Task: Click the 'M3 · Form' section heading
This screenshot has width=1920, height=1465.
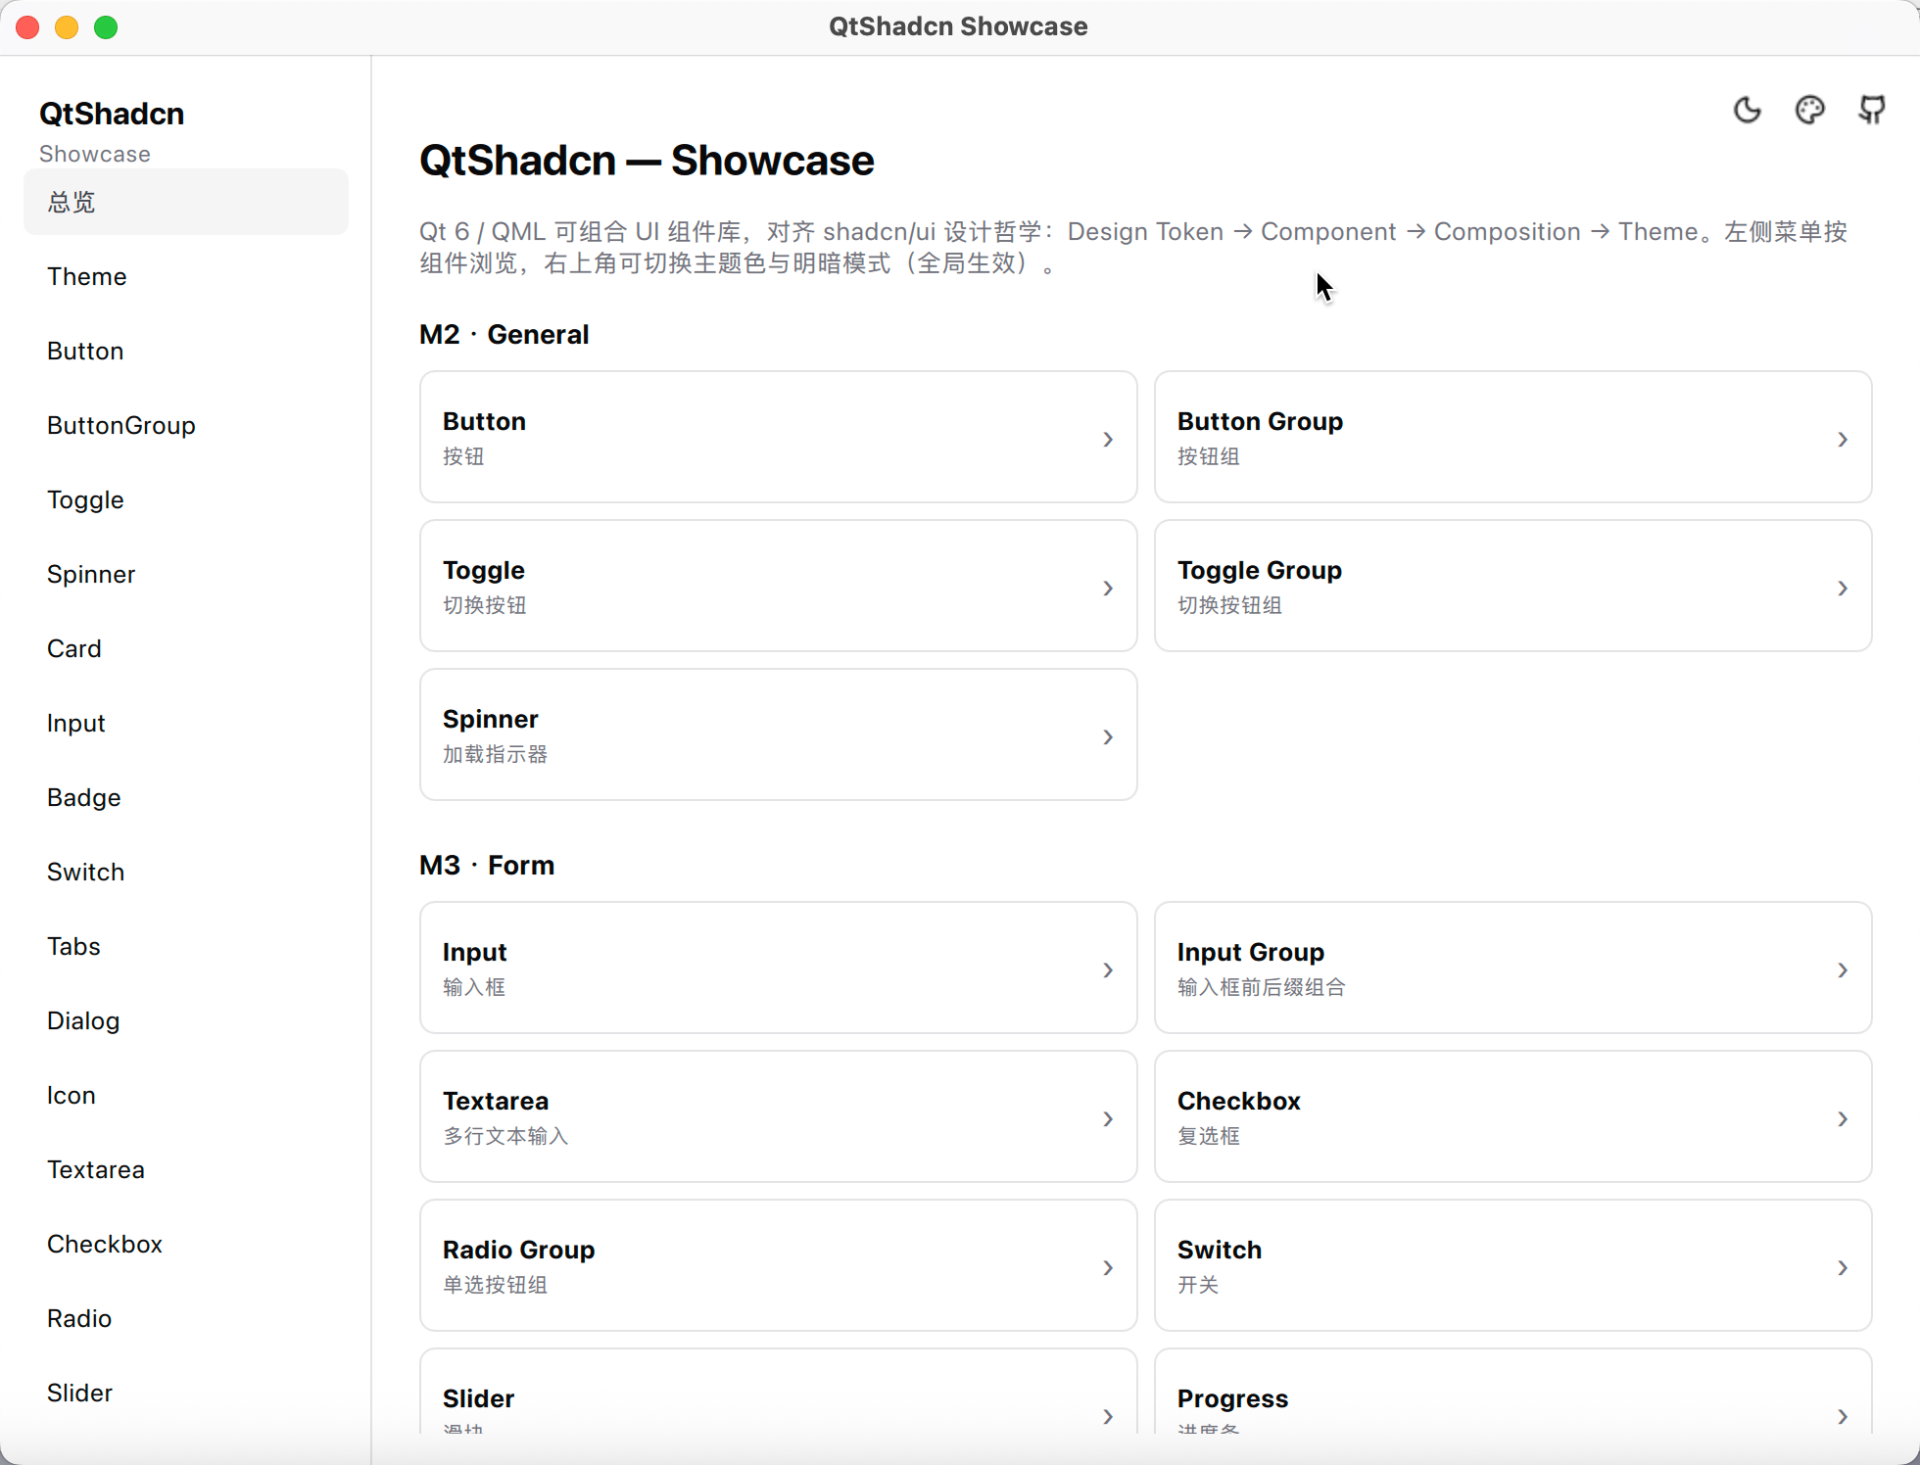Action: 487,866
